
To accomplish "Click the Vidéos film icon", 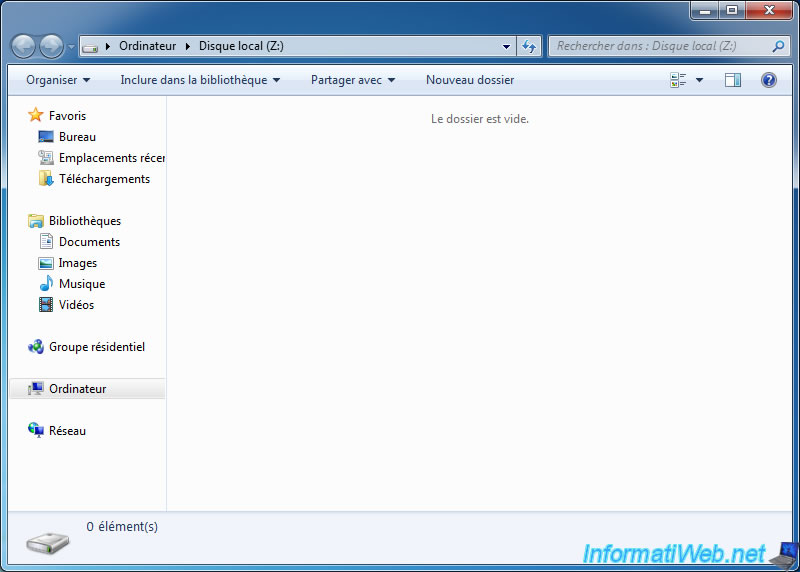I will pyautogui.click(x=46, y=305).
